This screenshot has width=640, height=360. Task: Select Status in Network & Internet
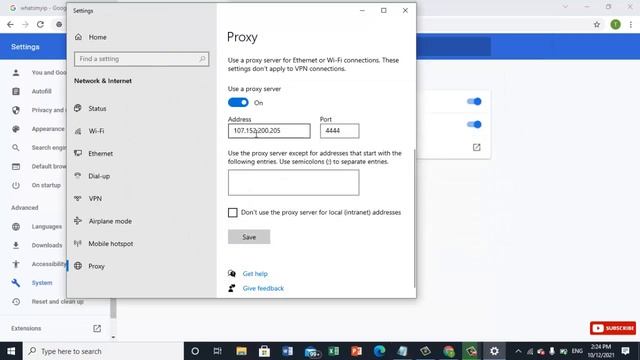[97, 109]
